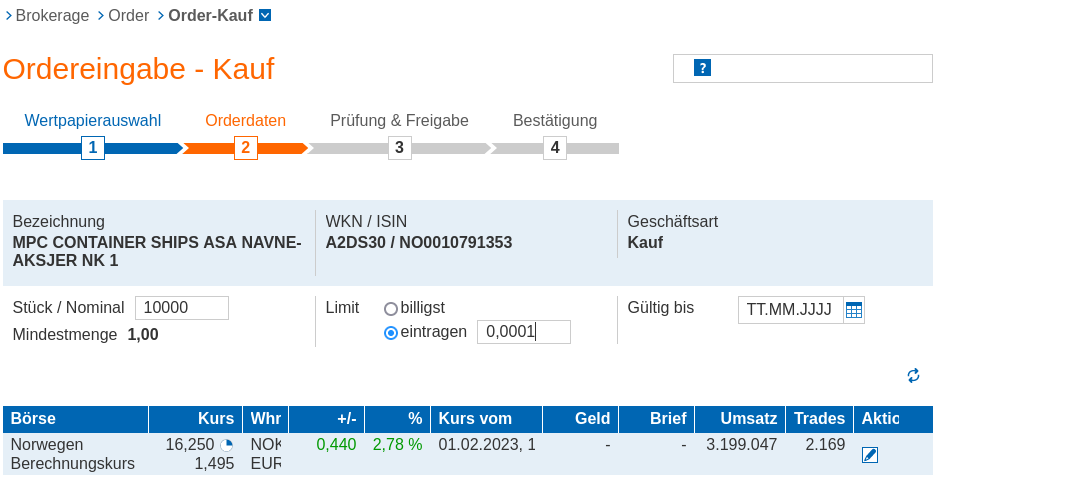Click the refresh quotes icon

coord(913,376)
